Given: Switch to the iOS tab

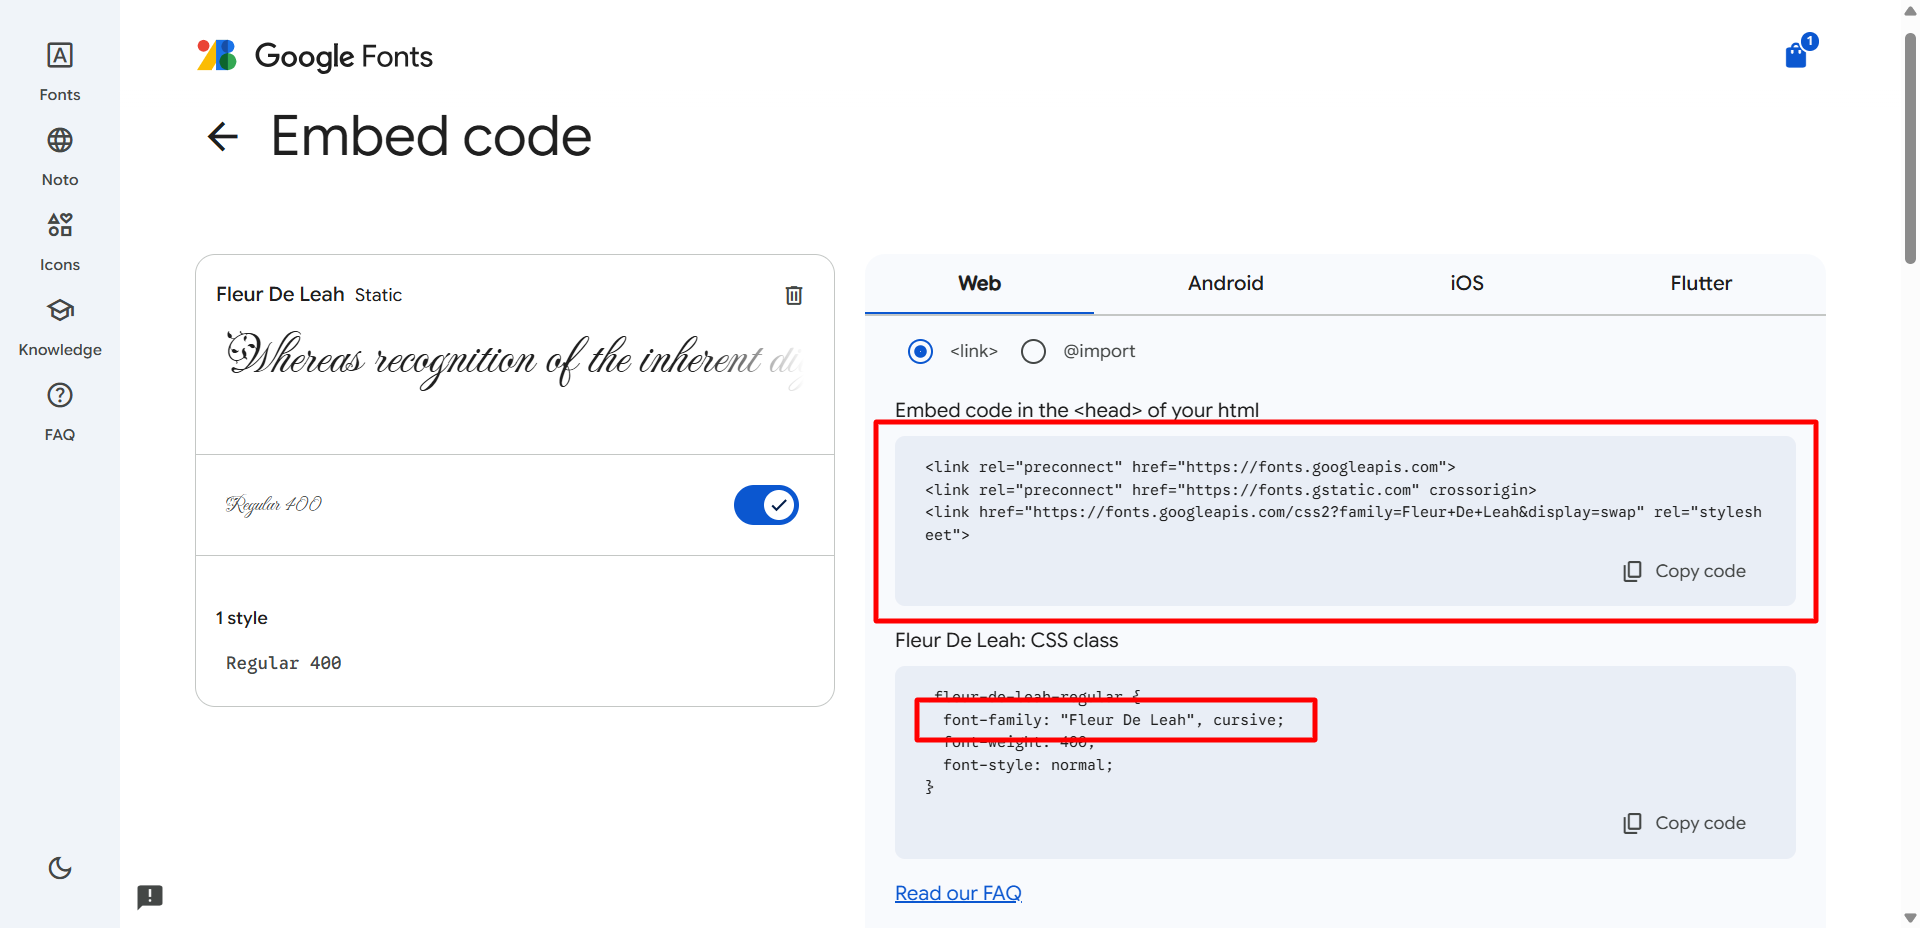Looking at the screenshot, I should tap(1466, 284).
